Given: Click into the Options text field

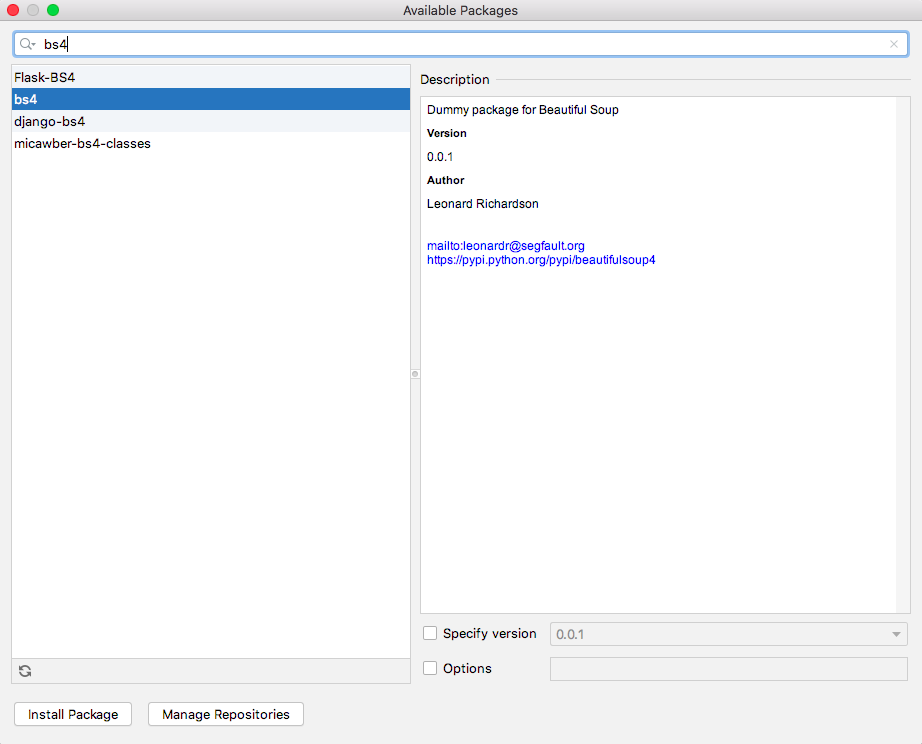Looking at the screenshot, I should point(729,669).
